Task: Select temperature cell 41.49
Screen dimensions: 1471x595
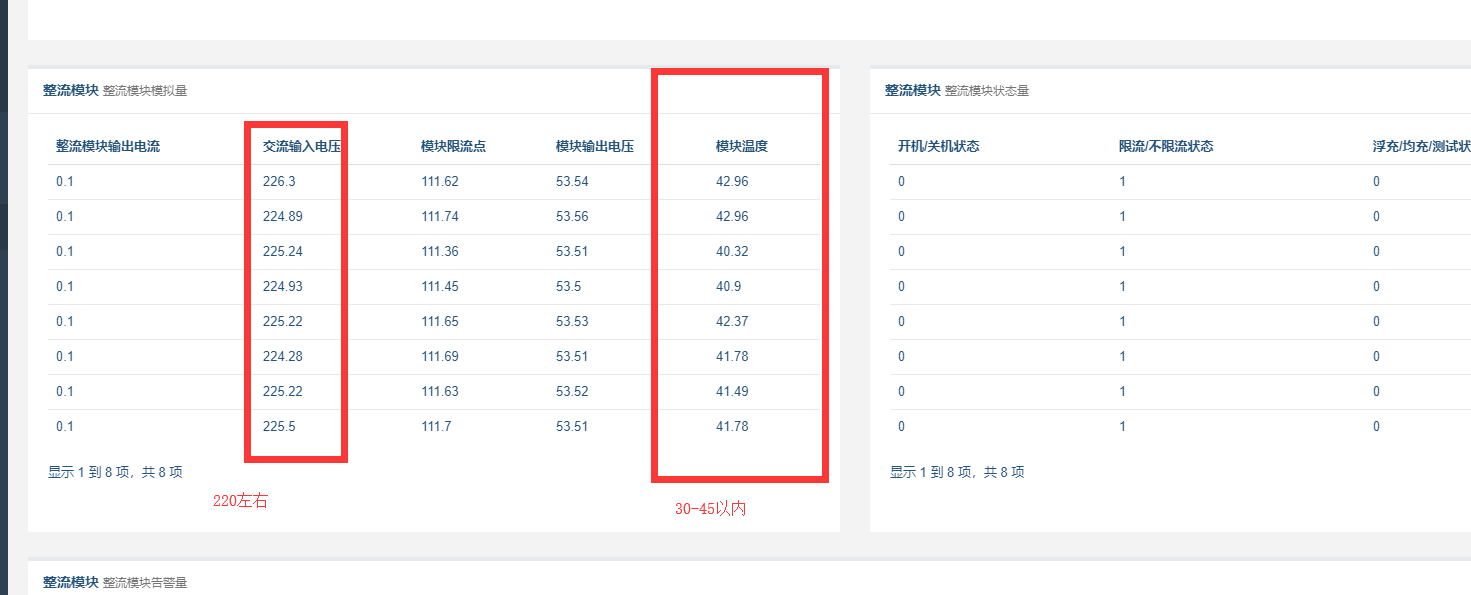Action: coord(732,391)
